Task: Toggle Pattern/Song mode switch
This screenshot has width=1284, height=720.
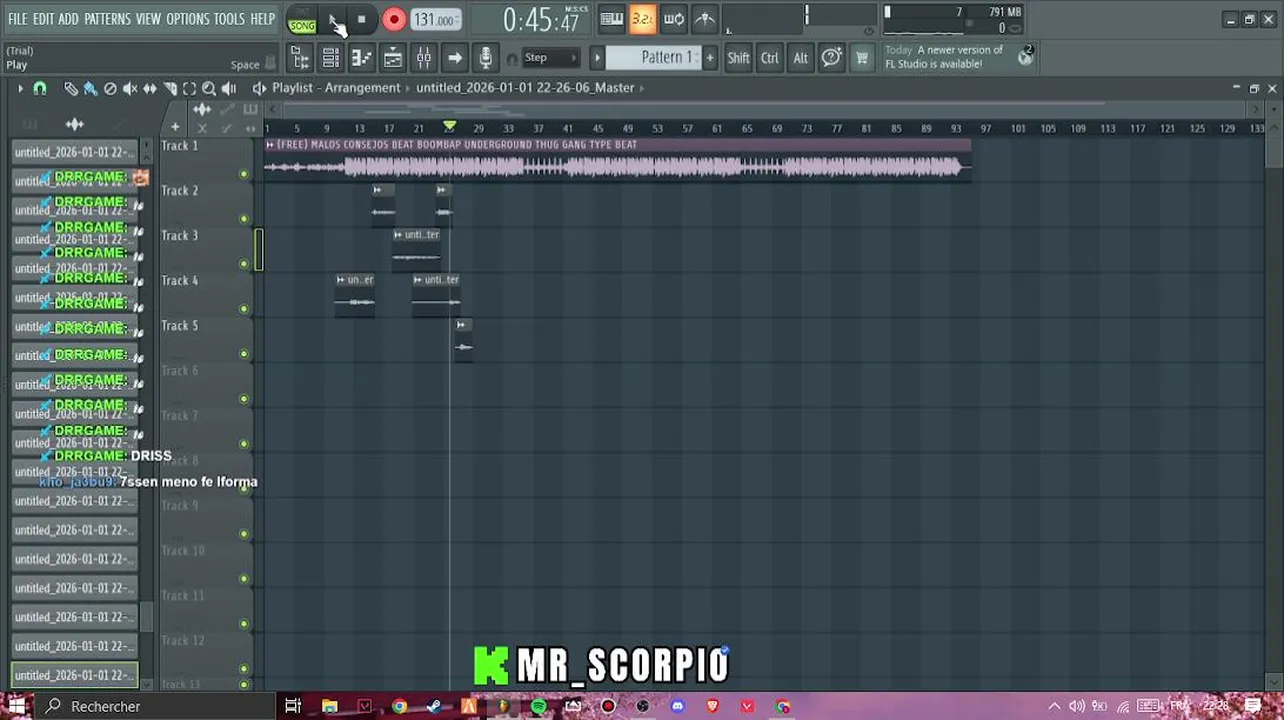Action: (302, 20)
